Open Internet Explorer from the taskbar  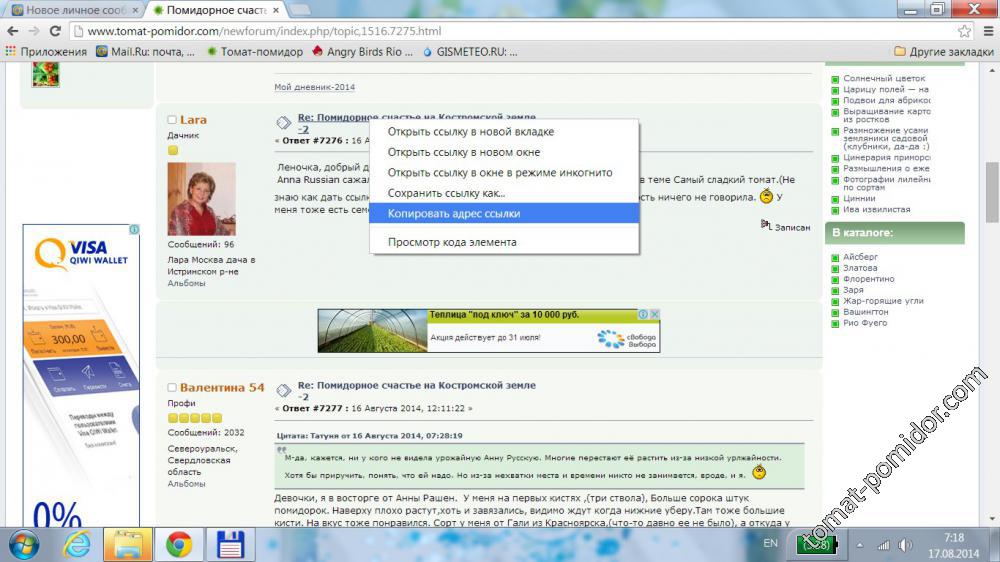[76, 545]
